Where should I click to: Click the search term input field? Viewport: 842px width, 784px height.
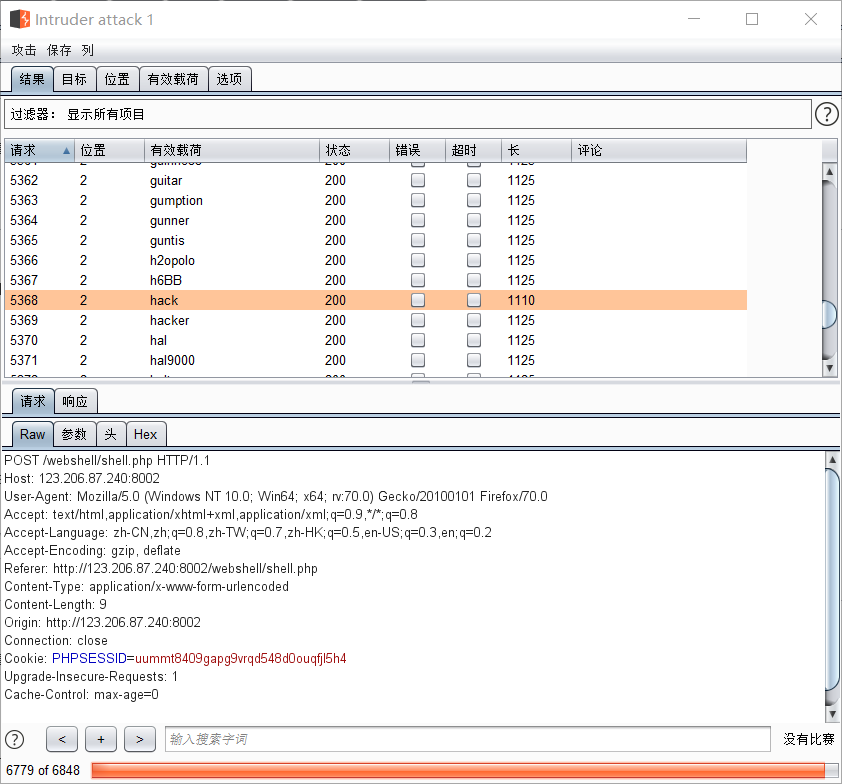pos(468,739)
